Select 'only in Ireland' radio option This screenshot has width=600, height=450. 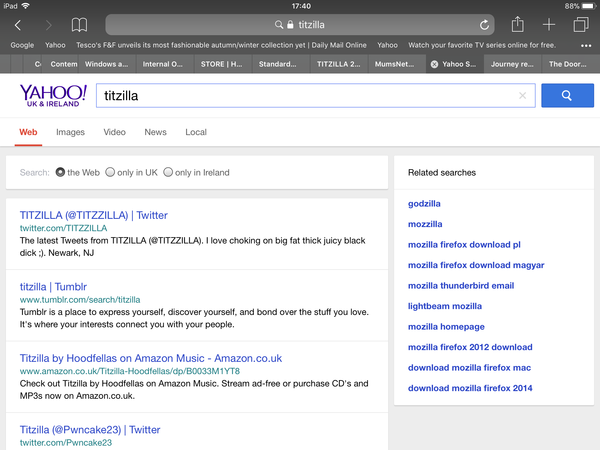coord(168,172)
